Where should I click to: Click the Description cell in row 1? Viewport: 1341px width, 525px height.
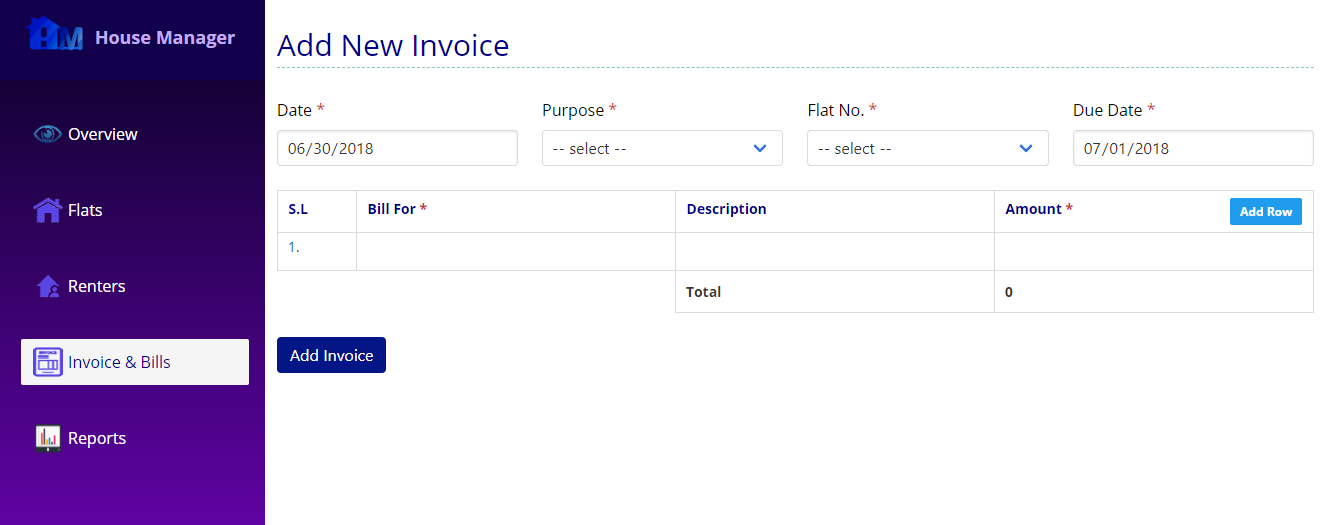click(x=835, y=252)
